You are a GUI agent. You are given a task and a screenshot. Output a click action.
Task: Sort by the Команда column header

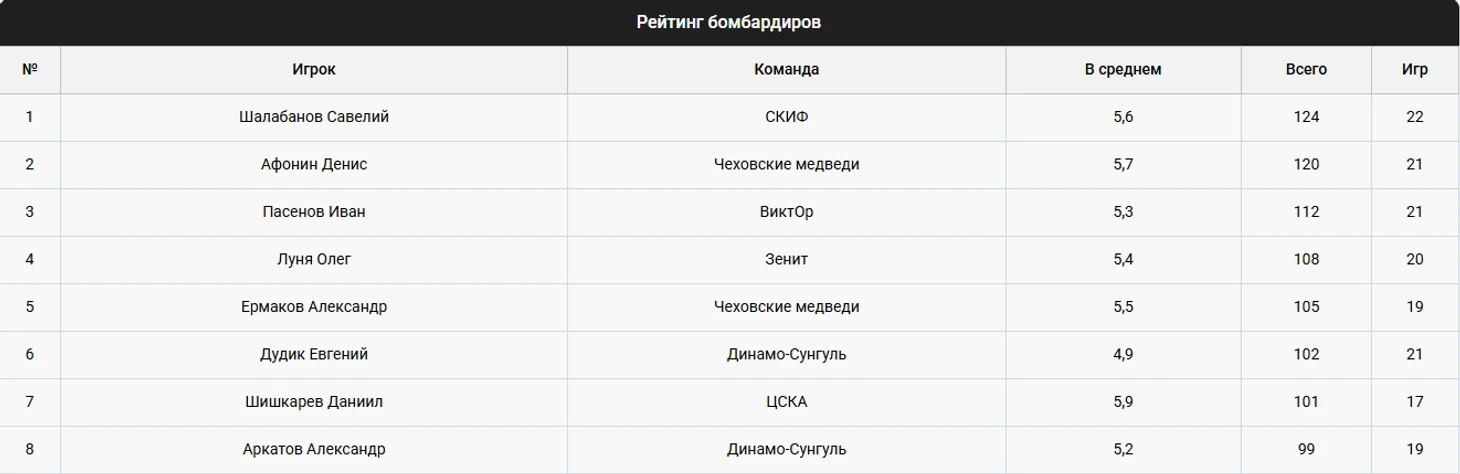786,70
